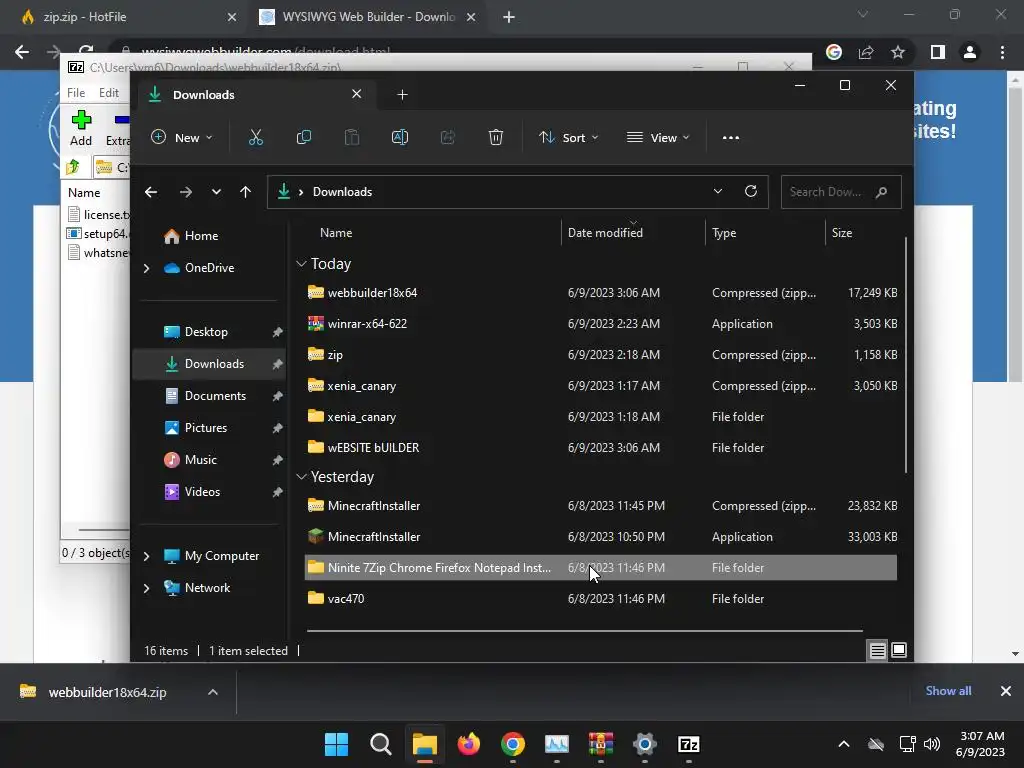Add a new File Explorer tab
1024x768 pixels.
pyautogui.click(x=402, y=95)
